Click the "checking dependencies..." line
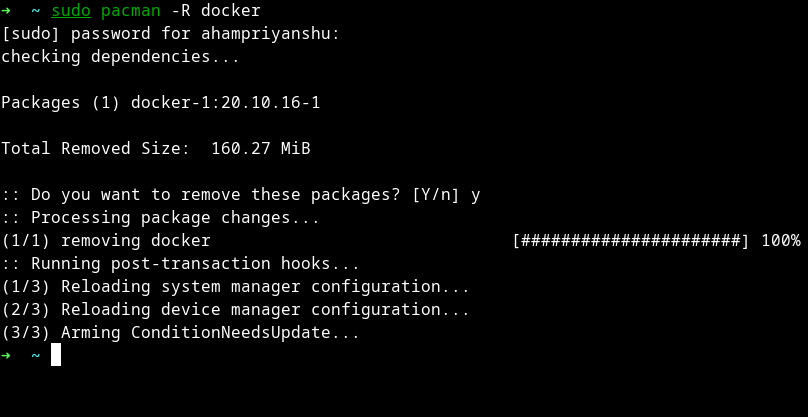This screenshot has height=417, width=808. click(x=120, y=57)
